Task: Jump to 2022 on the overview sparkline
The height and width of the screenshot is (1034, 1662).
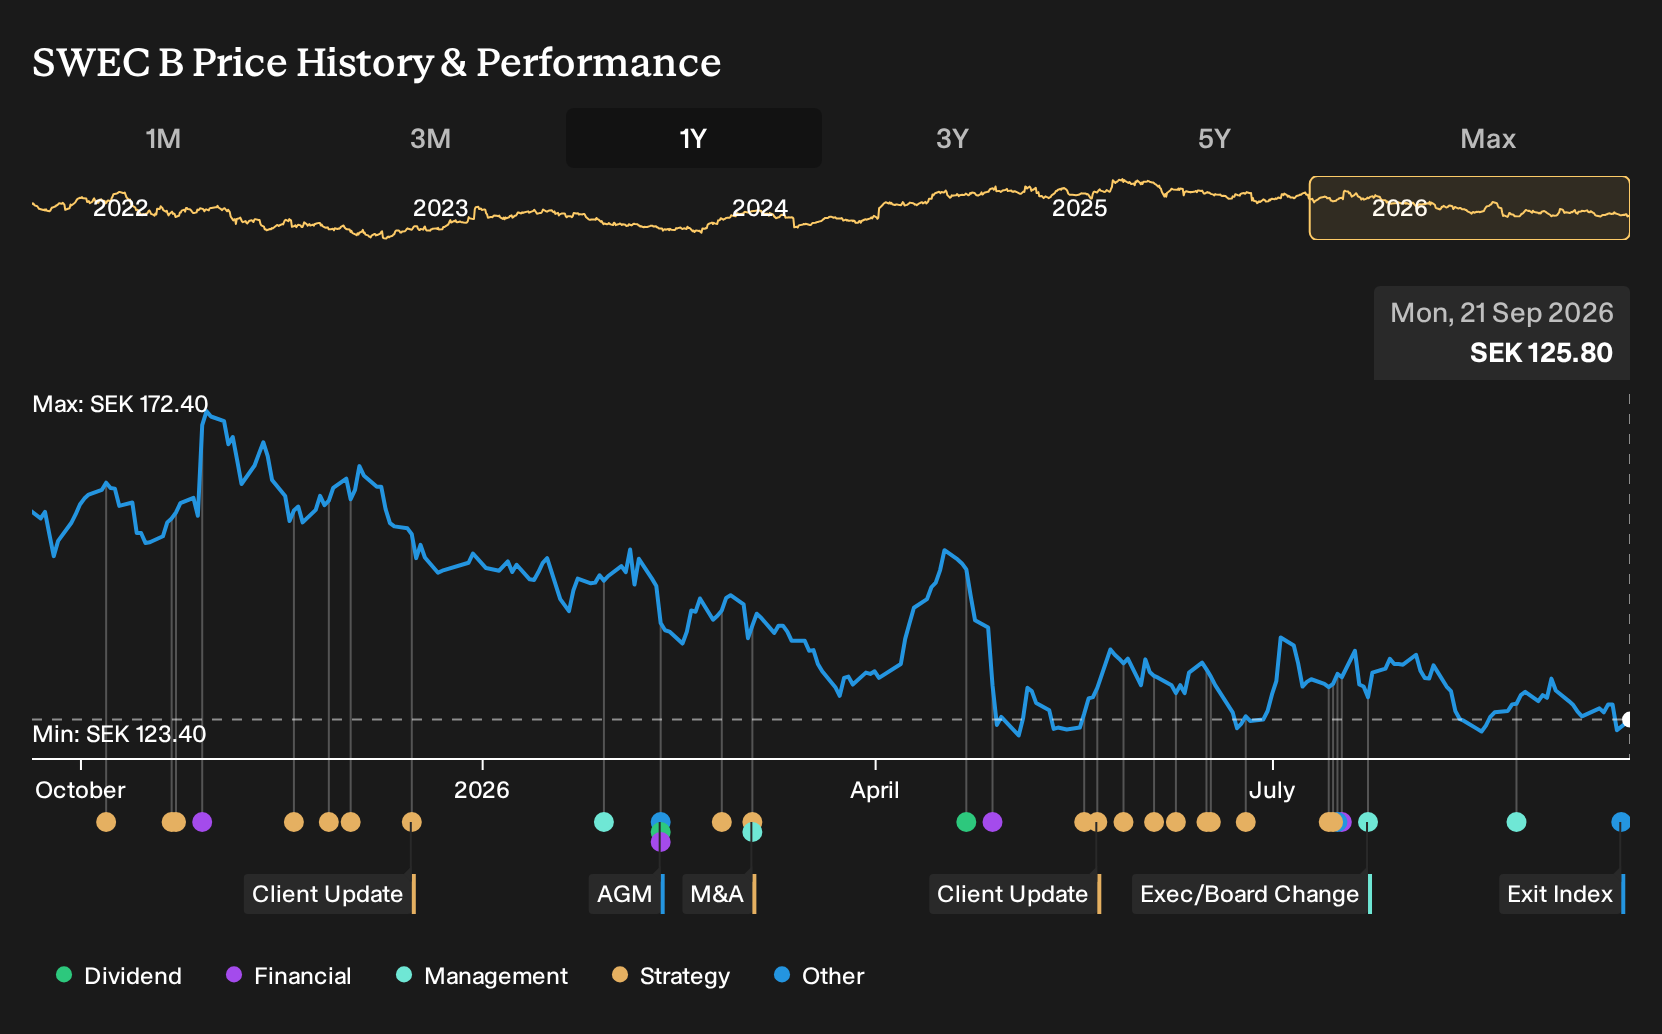Action: pyautogui.click(x=120, y=208)
